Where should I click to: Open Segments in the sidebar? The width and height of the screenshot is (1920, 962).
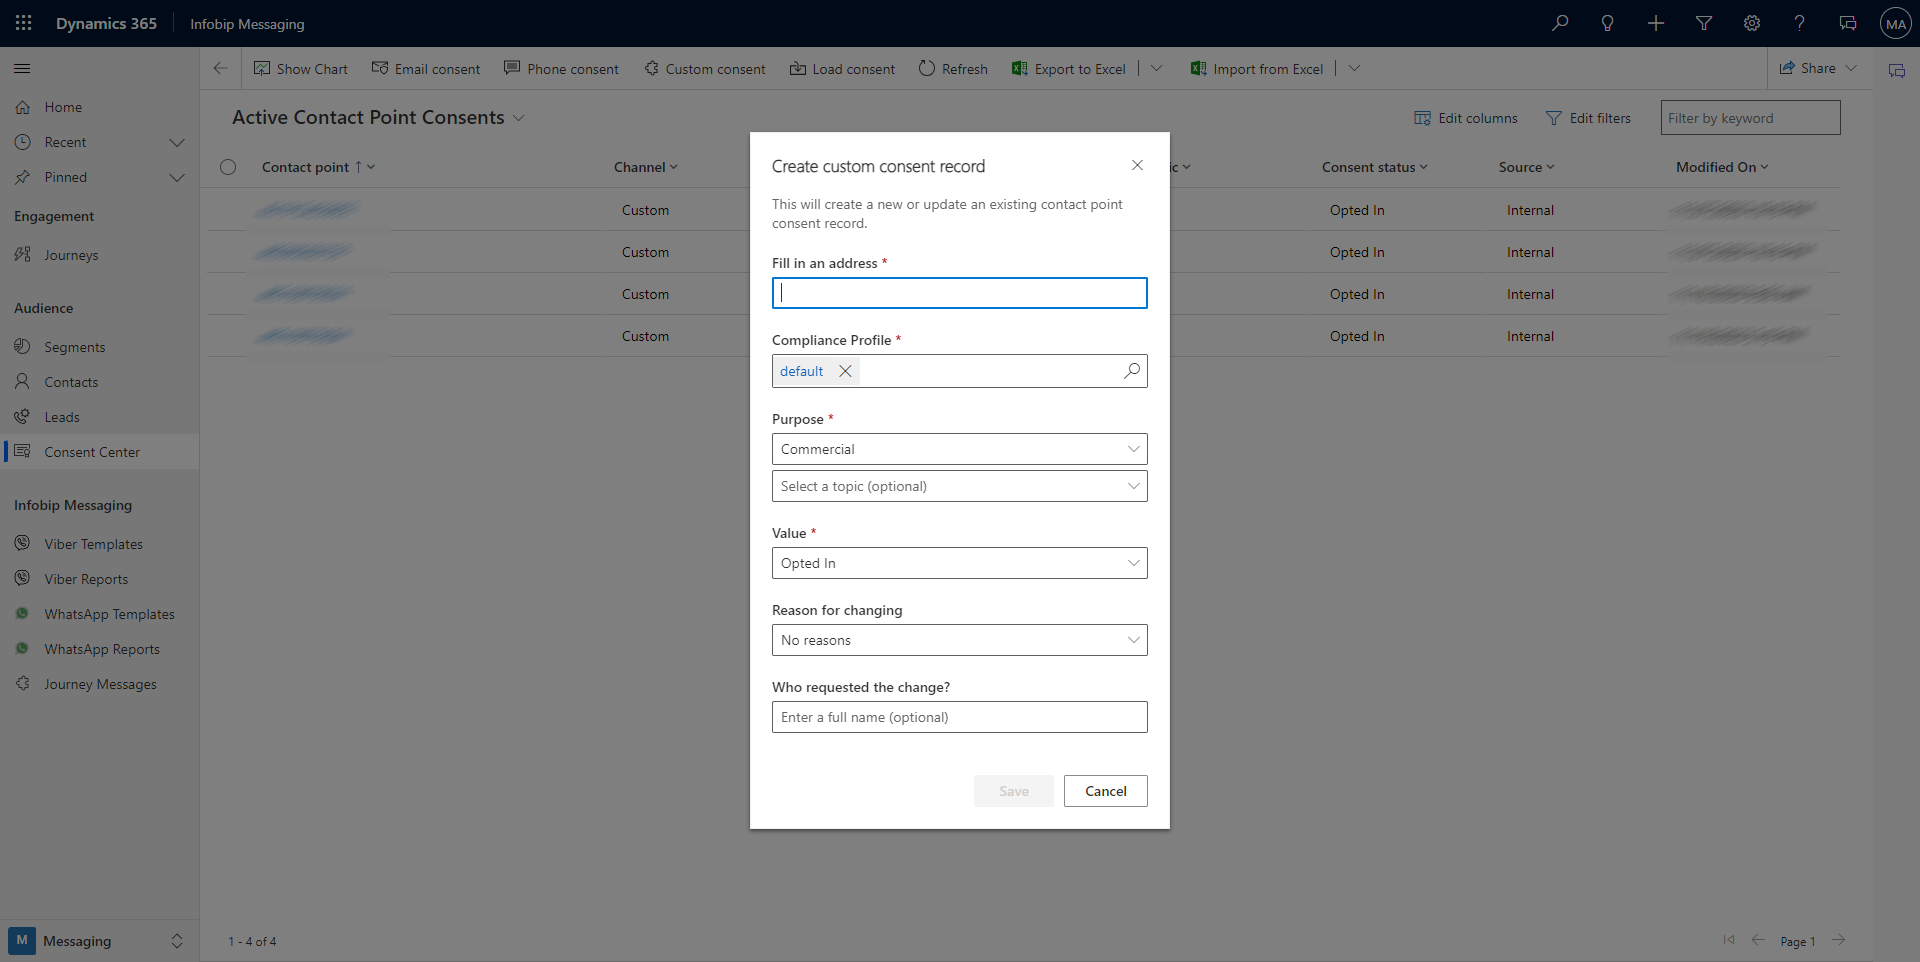click(x=99, y=347)
